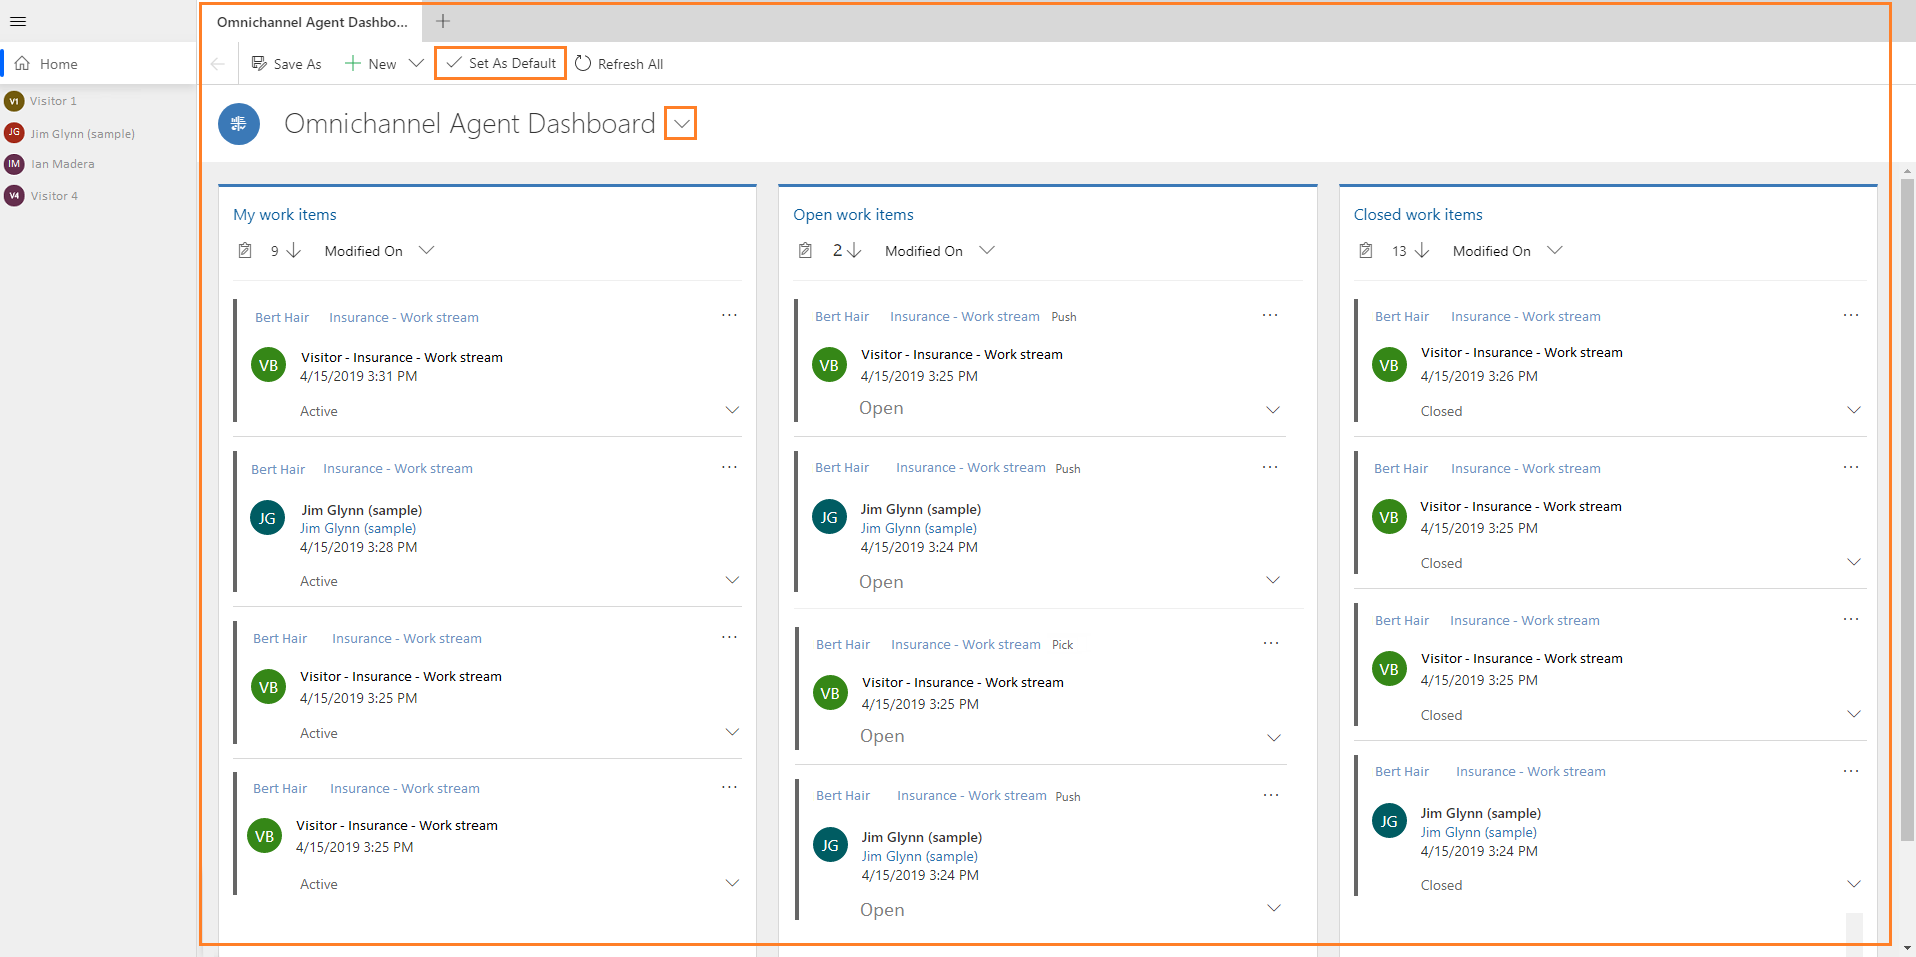Select the Omnichannel Agent Dashboard tab
This screenshot has width=1916, height=957.
click(x=312, y=21)
